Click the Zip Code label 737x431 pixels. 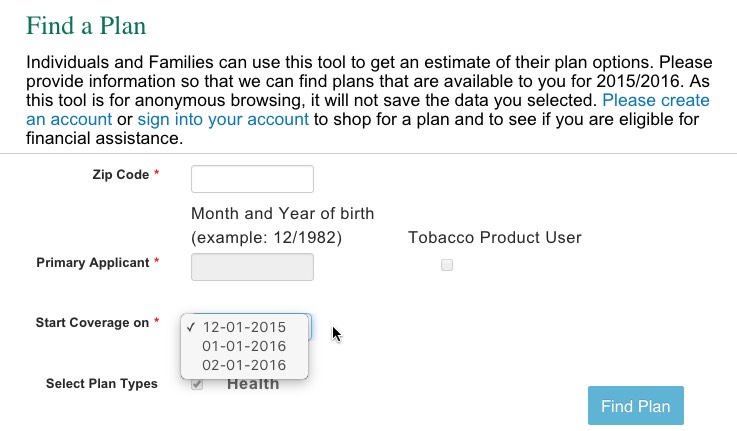pos(120,175)
